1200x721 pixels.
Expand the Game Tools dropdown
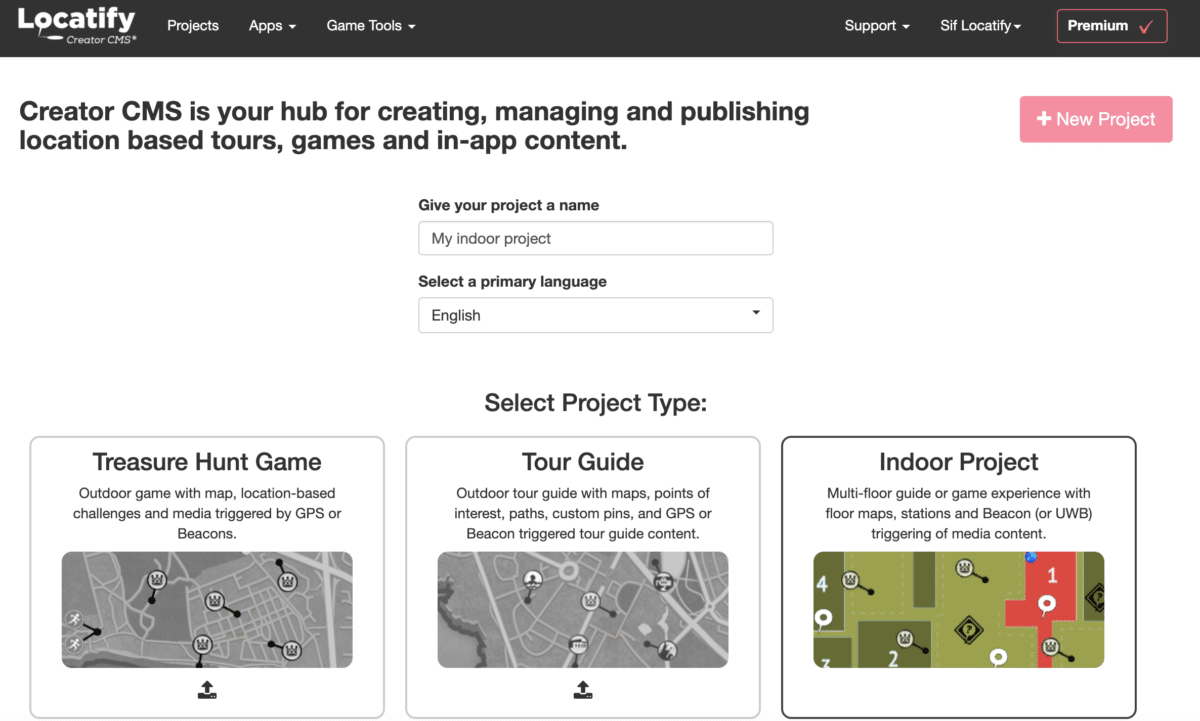pos(369,26)
